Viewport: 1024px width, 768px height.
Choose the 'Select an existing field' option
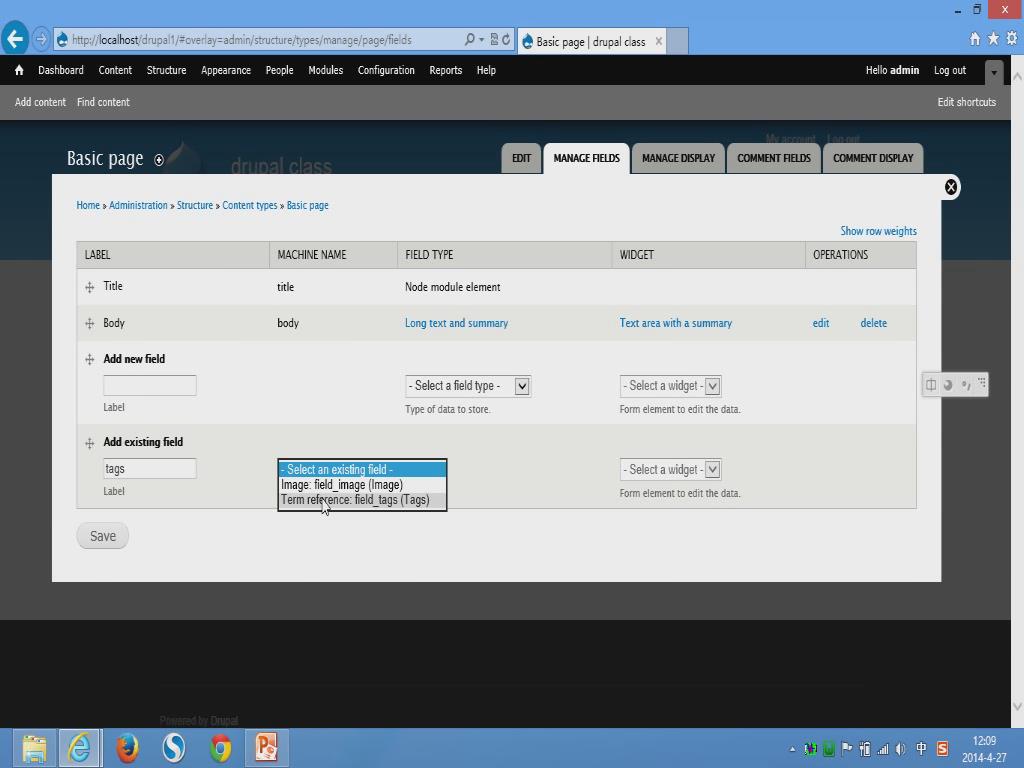(362, 470)
